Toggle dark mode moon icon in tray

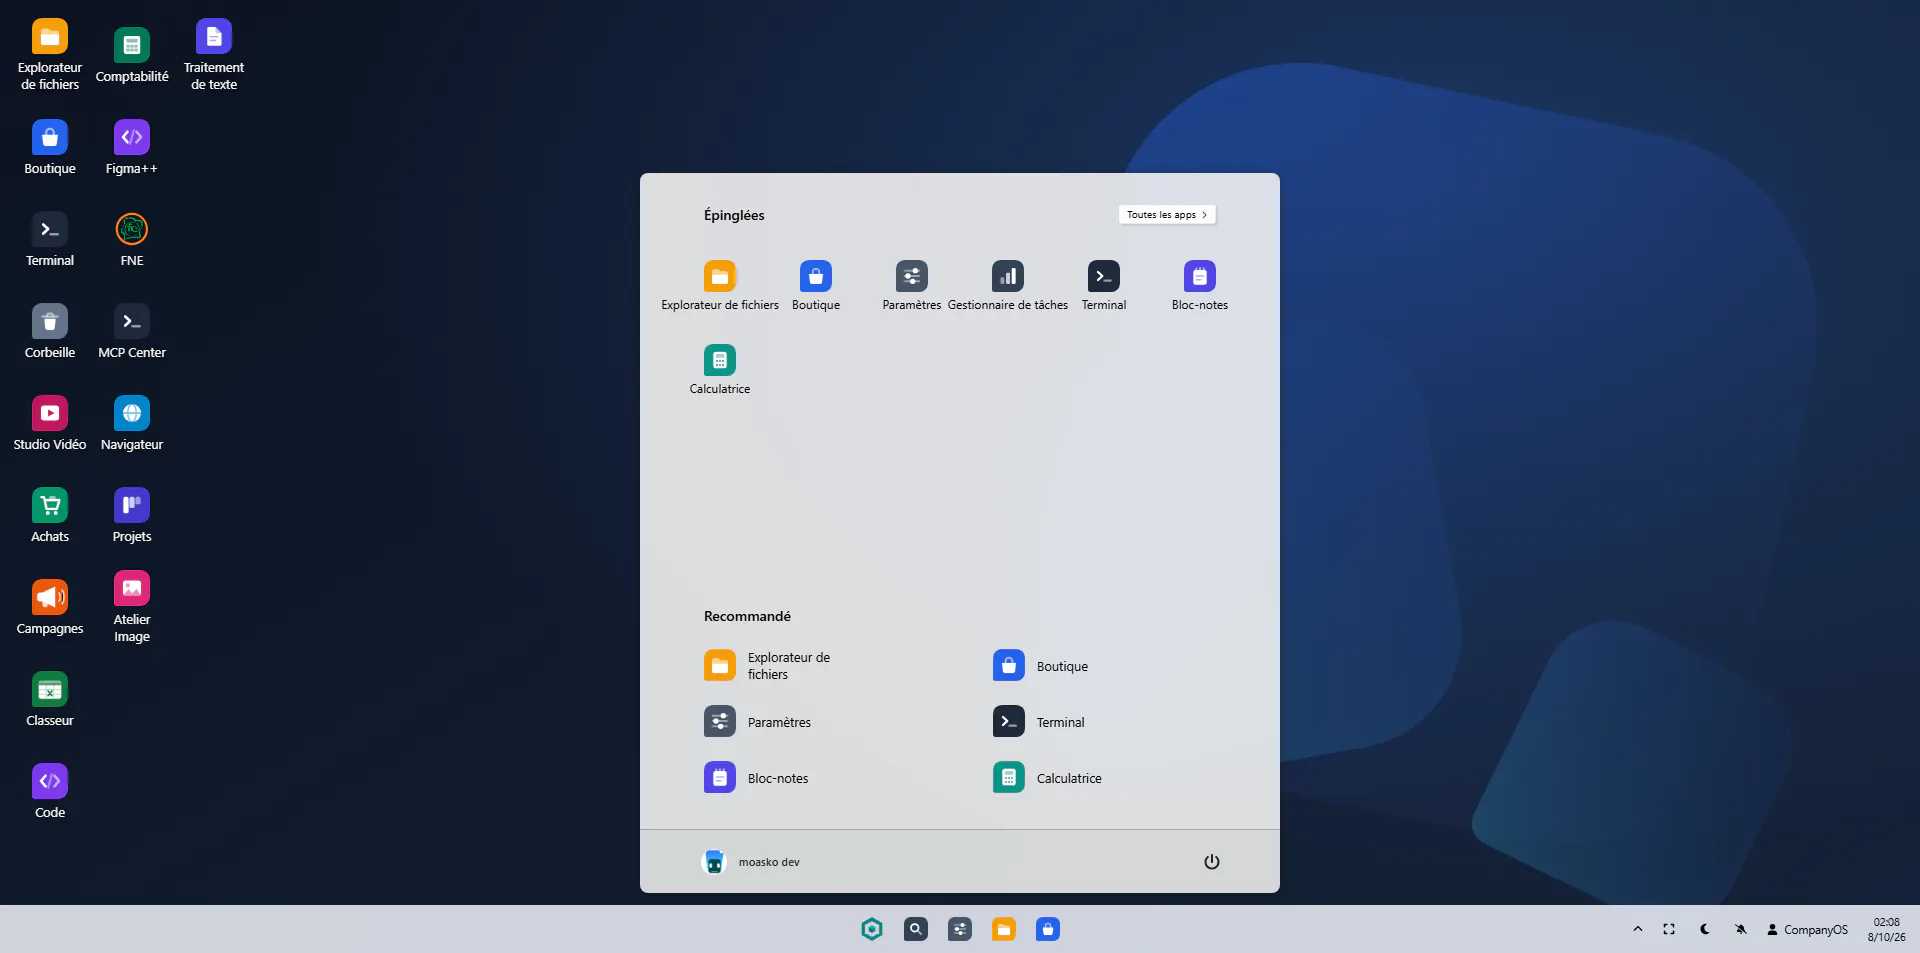click(1705, 929)
